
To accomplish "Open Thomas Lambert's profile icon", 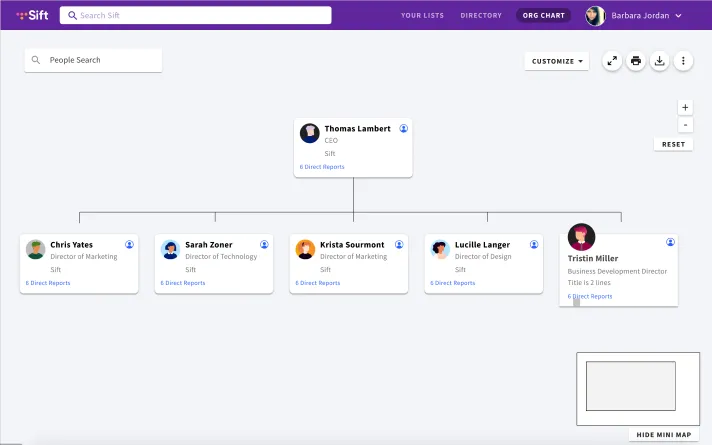I will click(x=403, y=129).
